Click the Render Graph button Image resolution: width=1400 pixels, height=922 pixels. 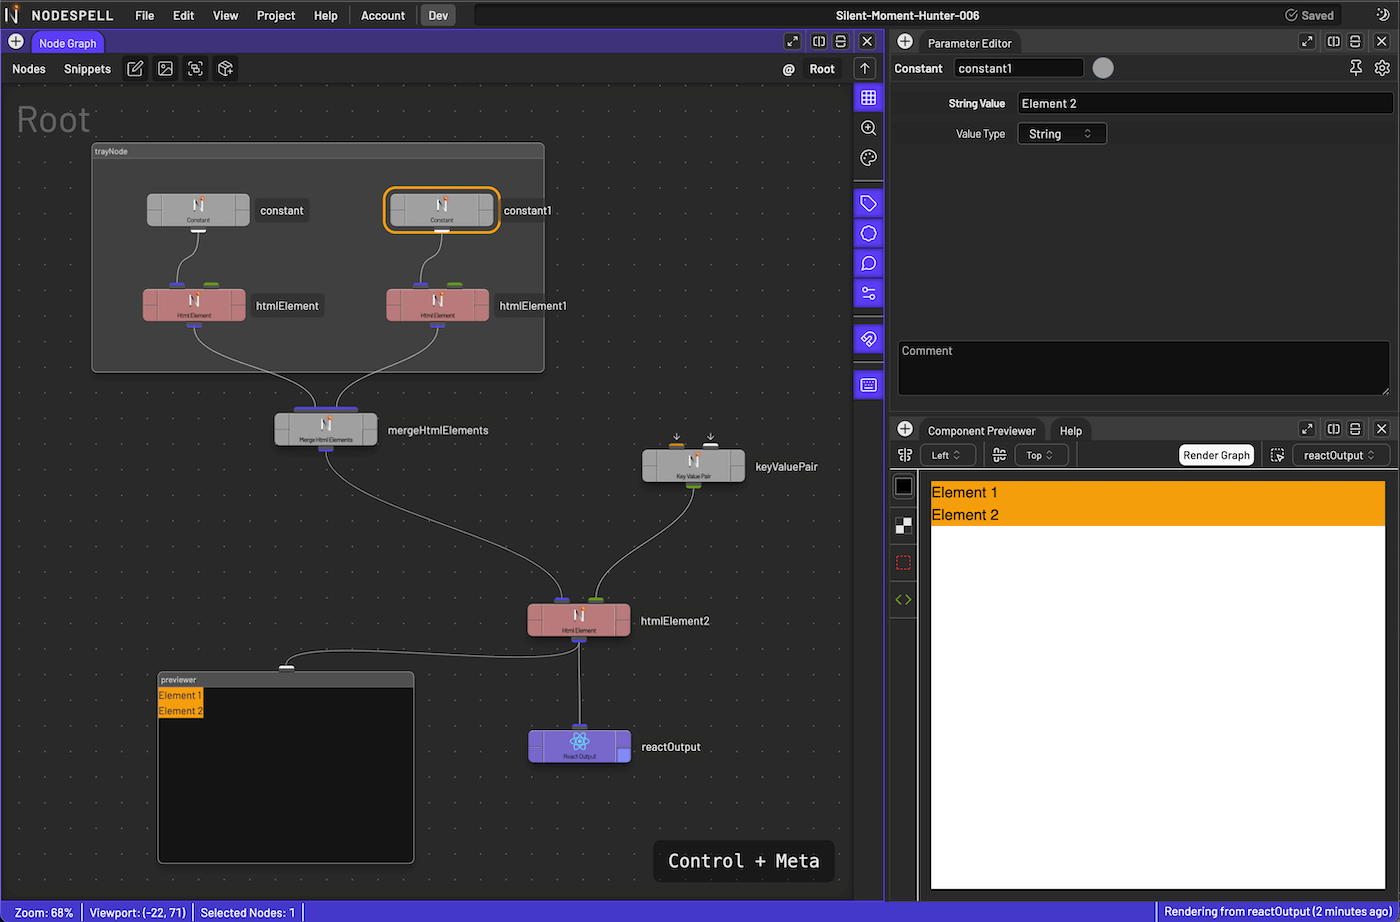coord(1217,455)
